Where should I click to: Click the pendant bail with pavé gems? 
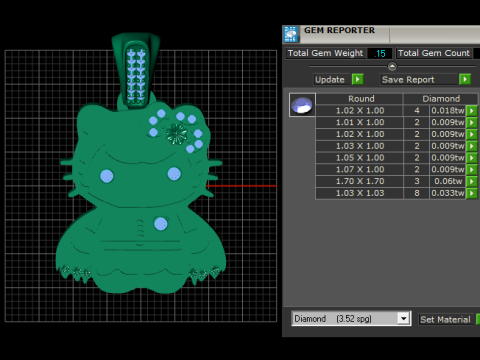point(136,71)
